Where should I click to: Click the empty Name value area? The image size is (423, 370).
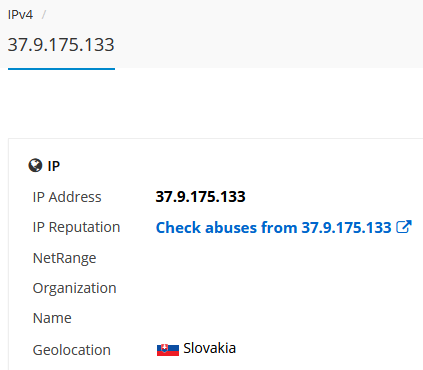(x=283, y=318)
